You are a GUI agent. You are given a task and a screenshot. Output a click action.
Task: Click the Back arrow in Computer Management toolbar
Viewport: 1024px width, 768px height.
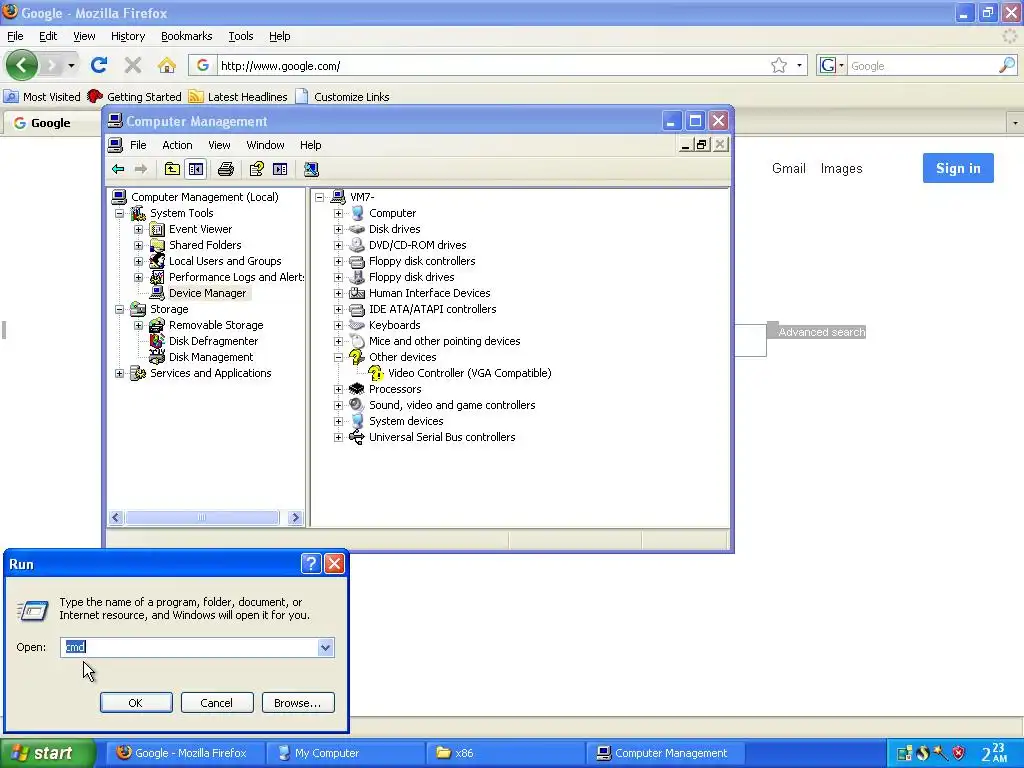point(118,169)
